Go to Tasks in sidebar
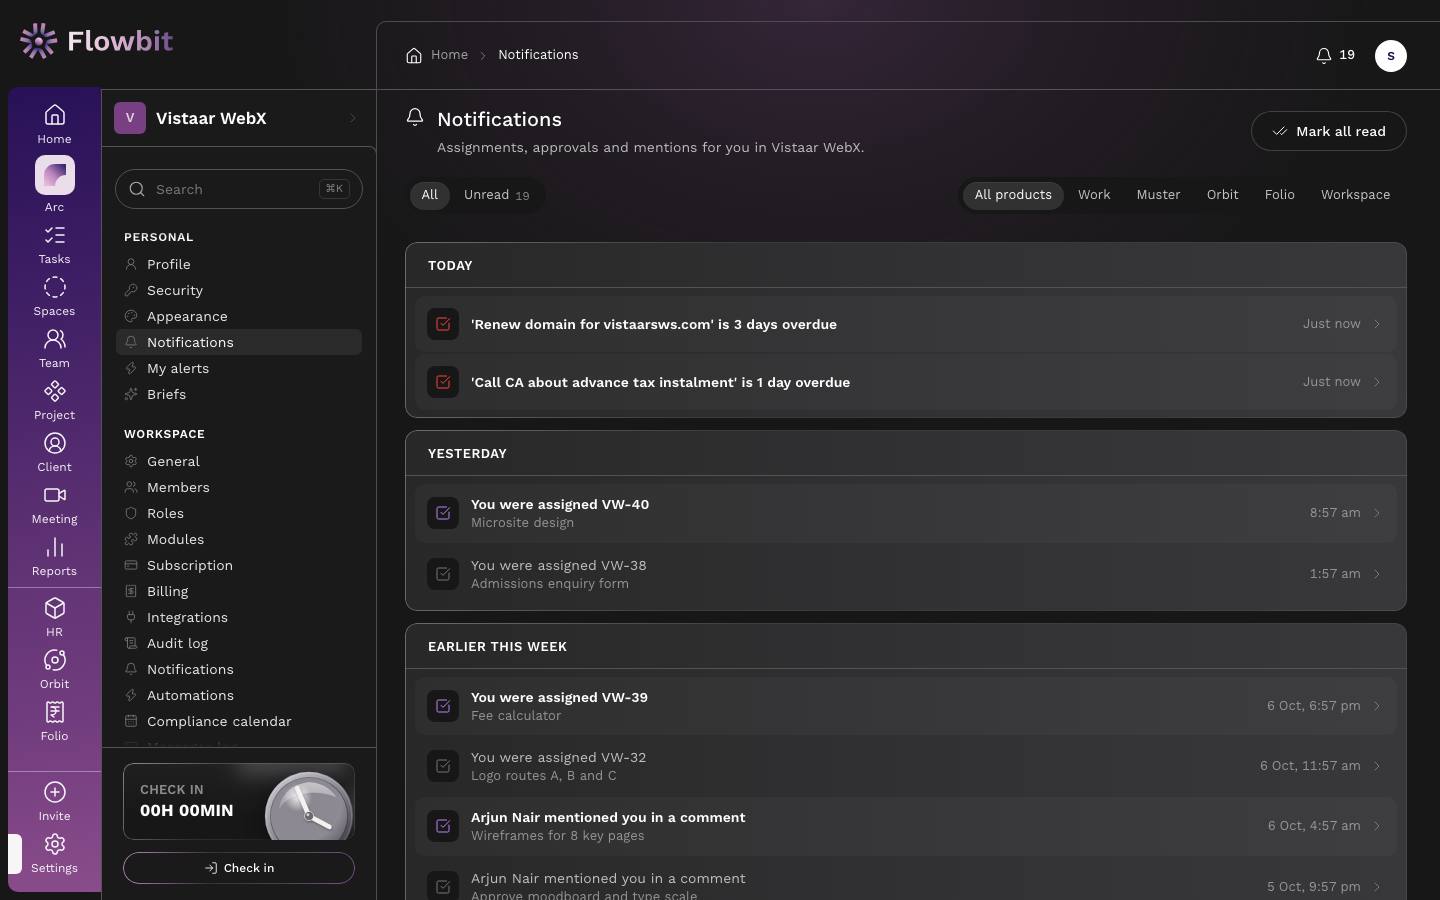 click(x=54, y=245)
